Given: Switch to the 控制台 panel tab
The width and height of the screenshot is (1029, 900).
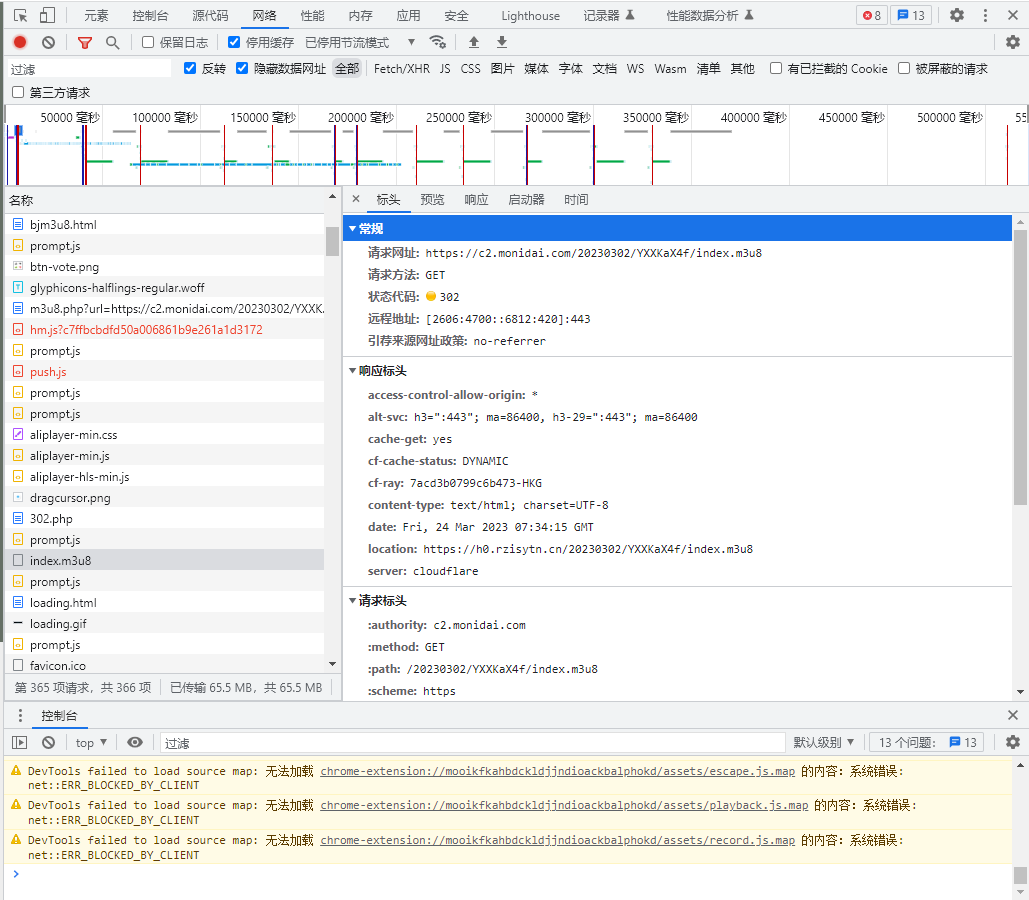Looking at the screenshot, I should tap(150, 15).
